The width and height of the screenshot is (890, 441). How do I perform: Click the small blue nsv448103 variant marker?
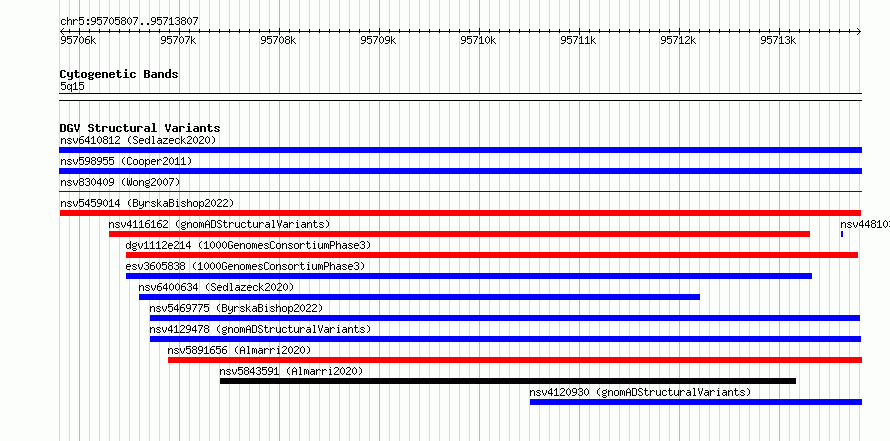(x=842, y=234)
